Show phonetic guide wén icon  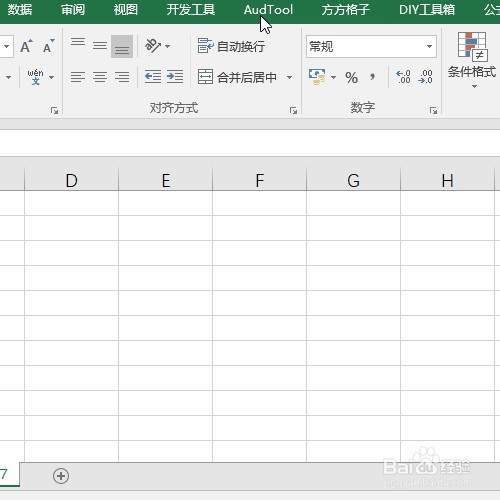click(x=36, y=77)
